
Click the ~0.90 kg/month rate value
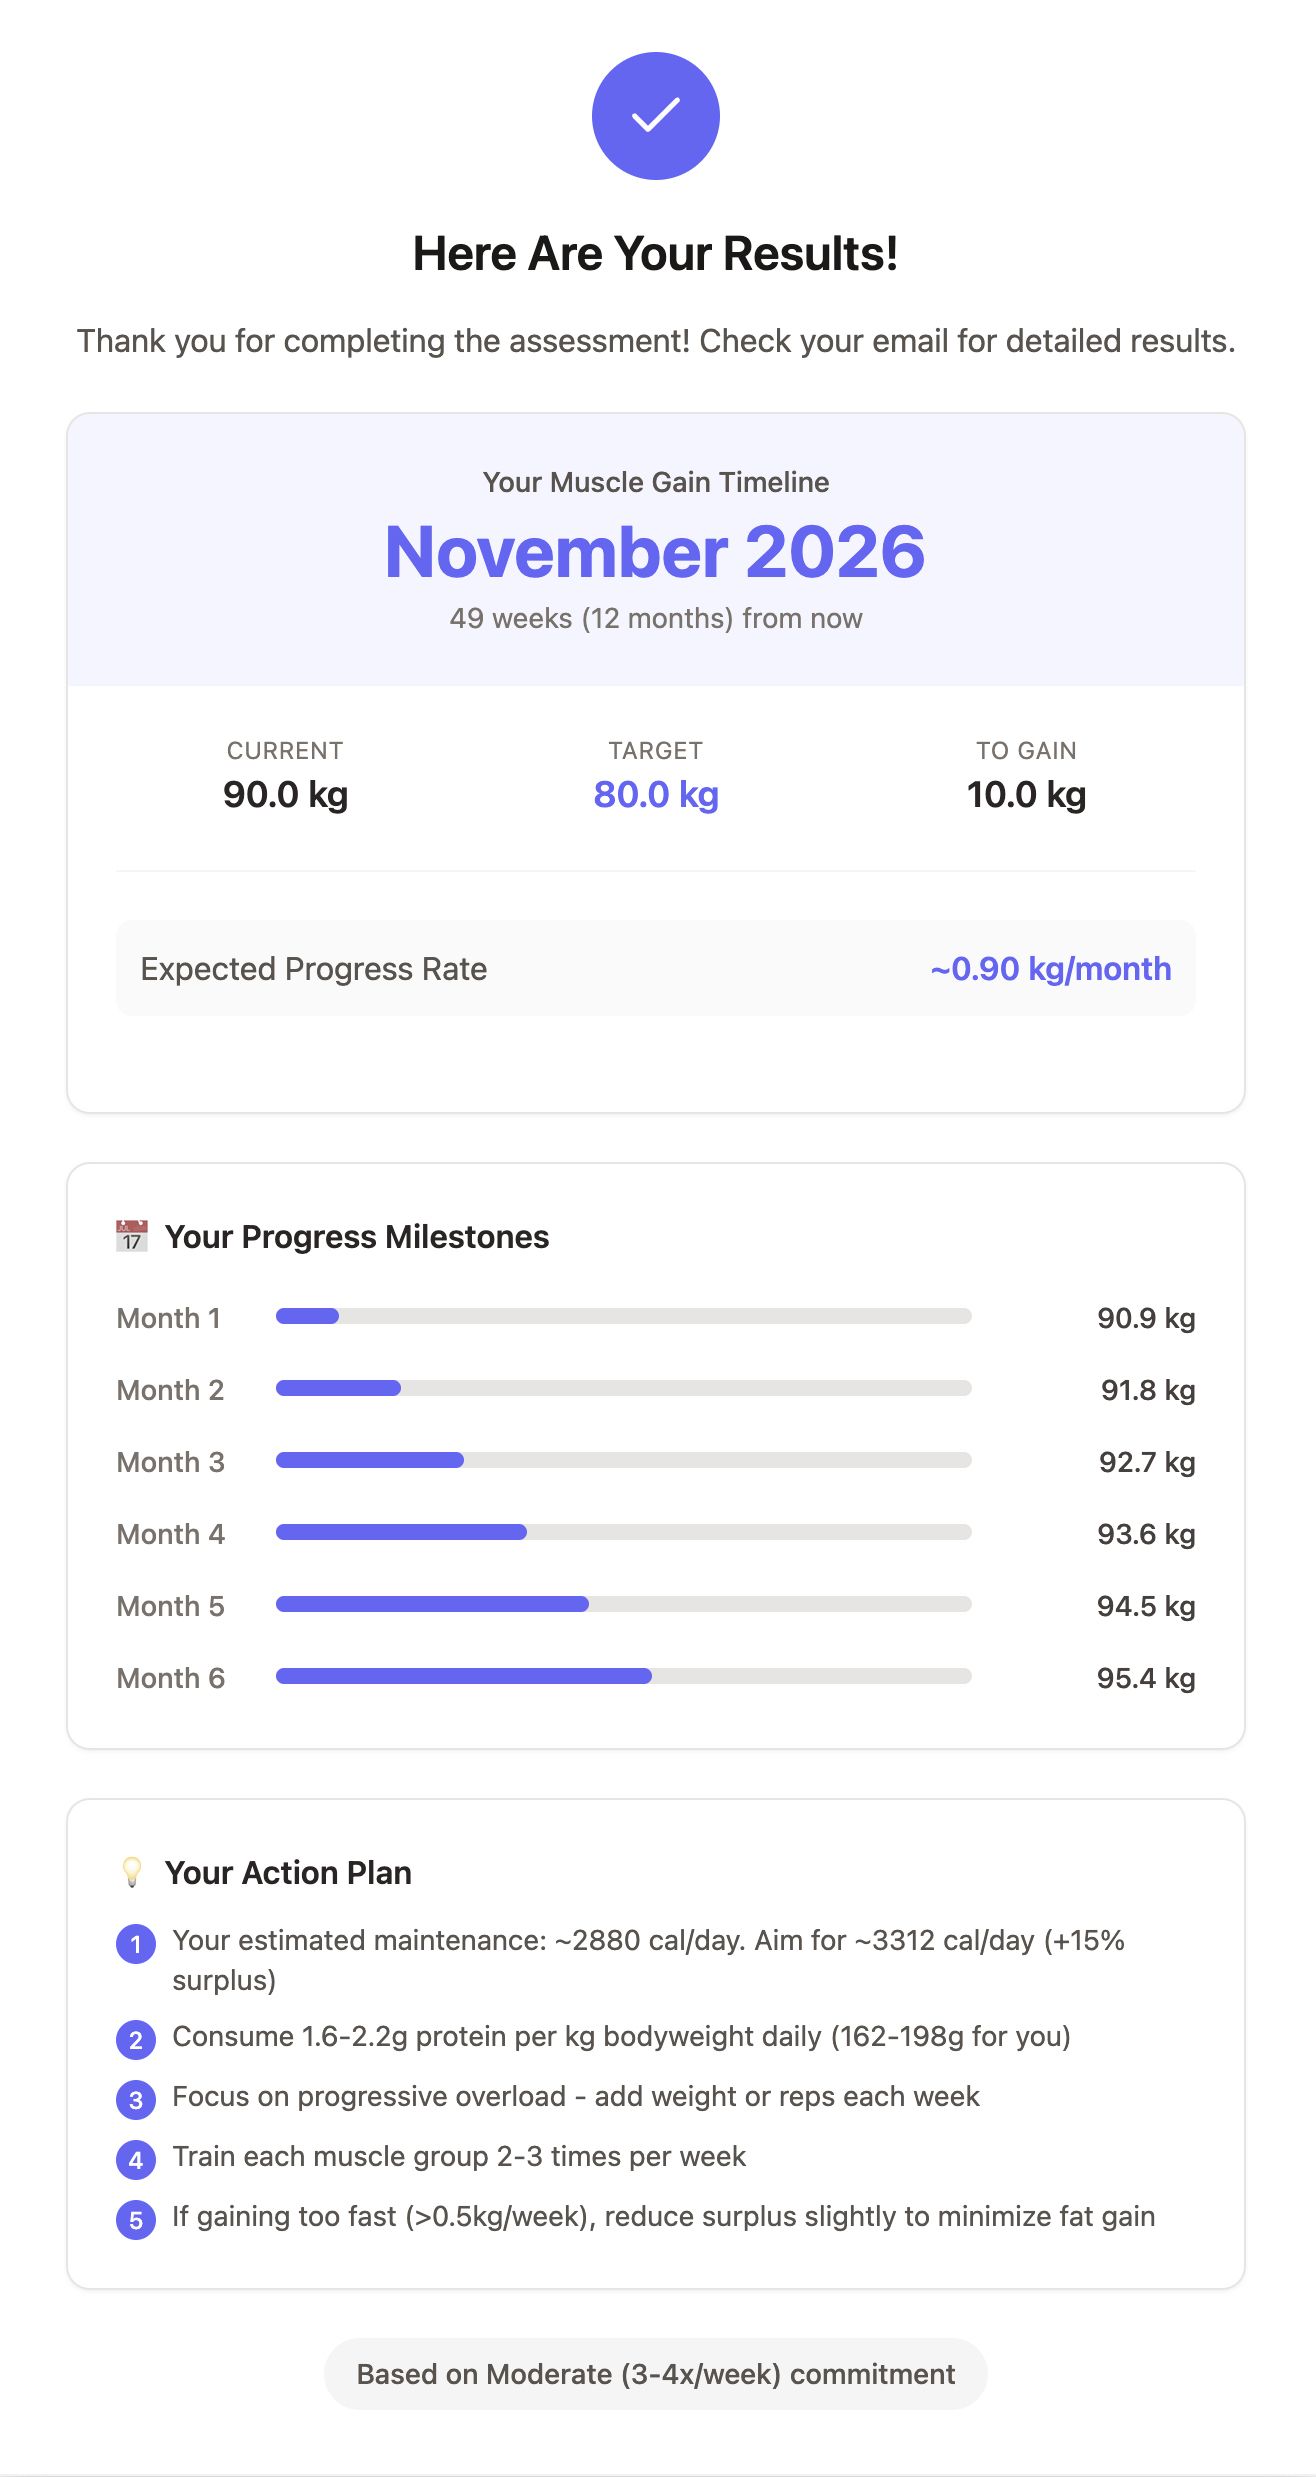pos(1051,968)
